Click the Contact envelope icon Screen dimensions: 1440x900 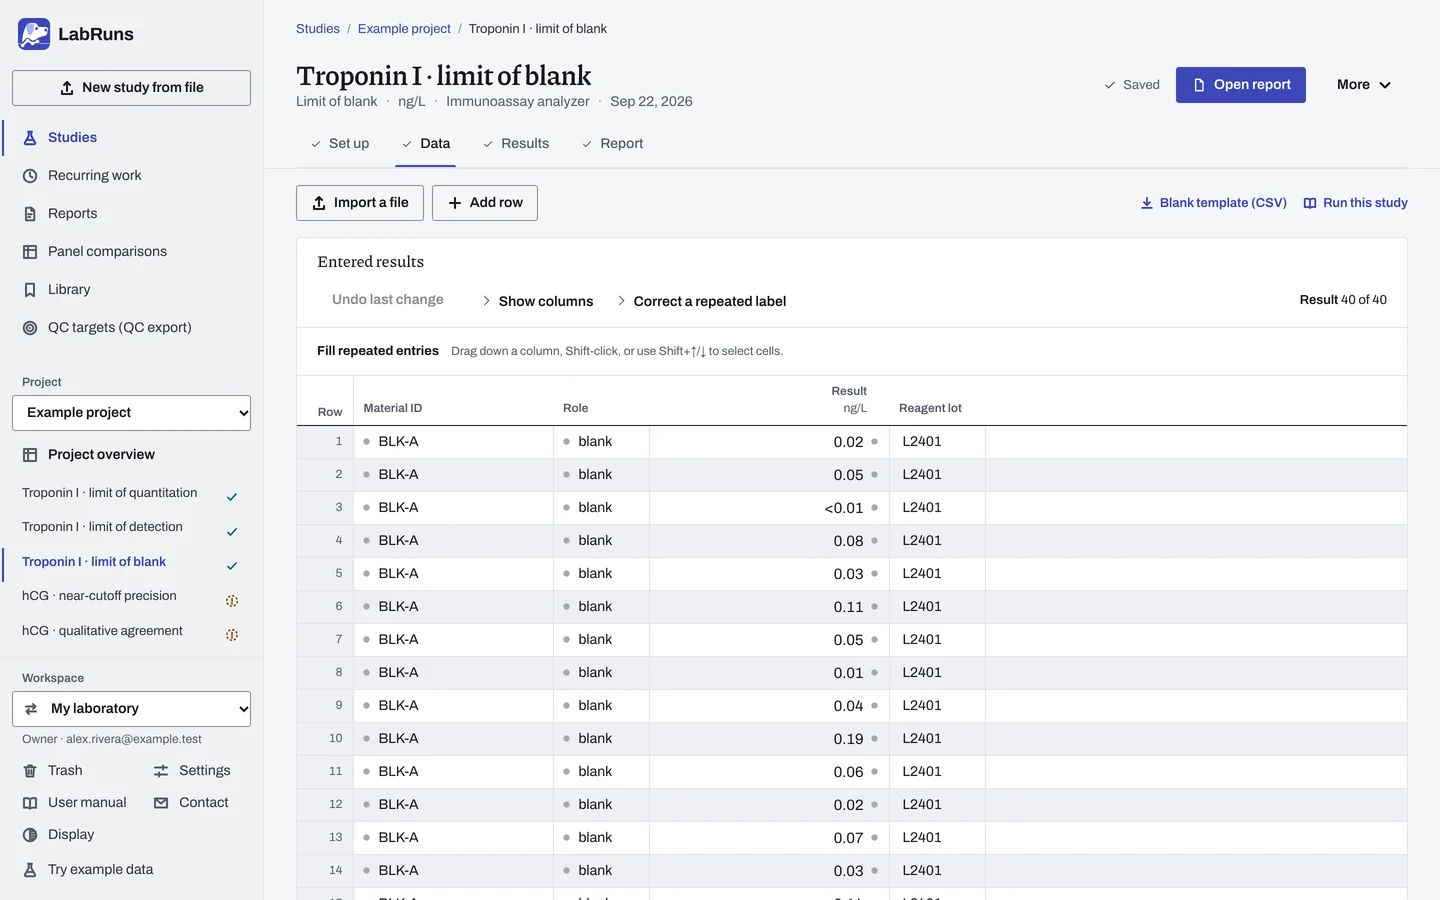pos(161,803)
